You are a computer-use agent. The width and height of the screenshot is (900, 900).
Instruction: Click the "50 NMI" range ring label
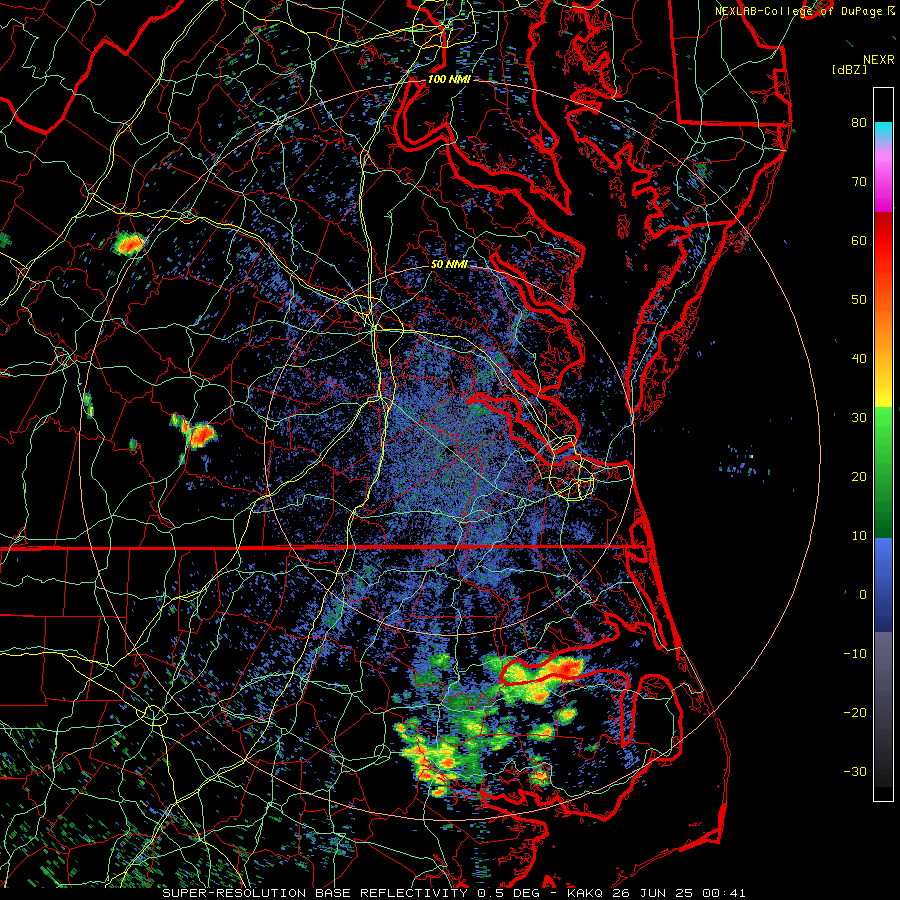449,265
